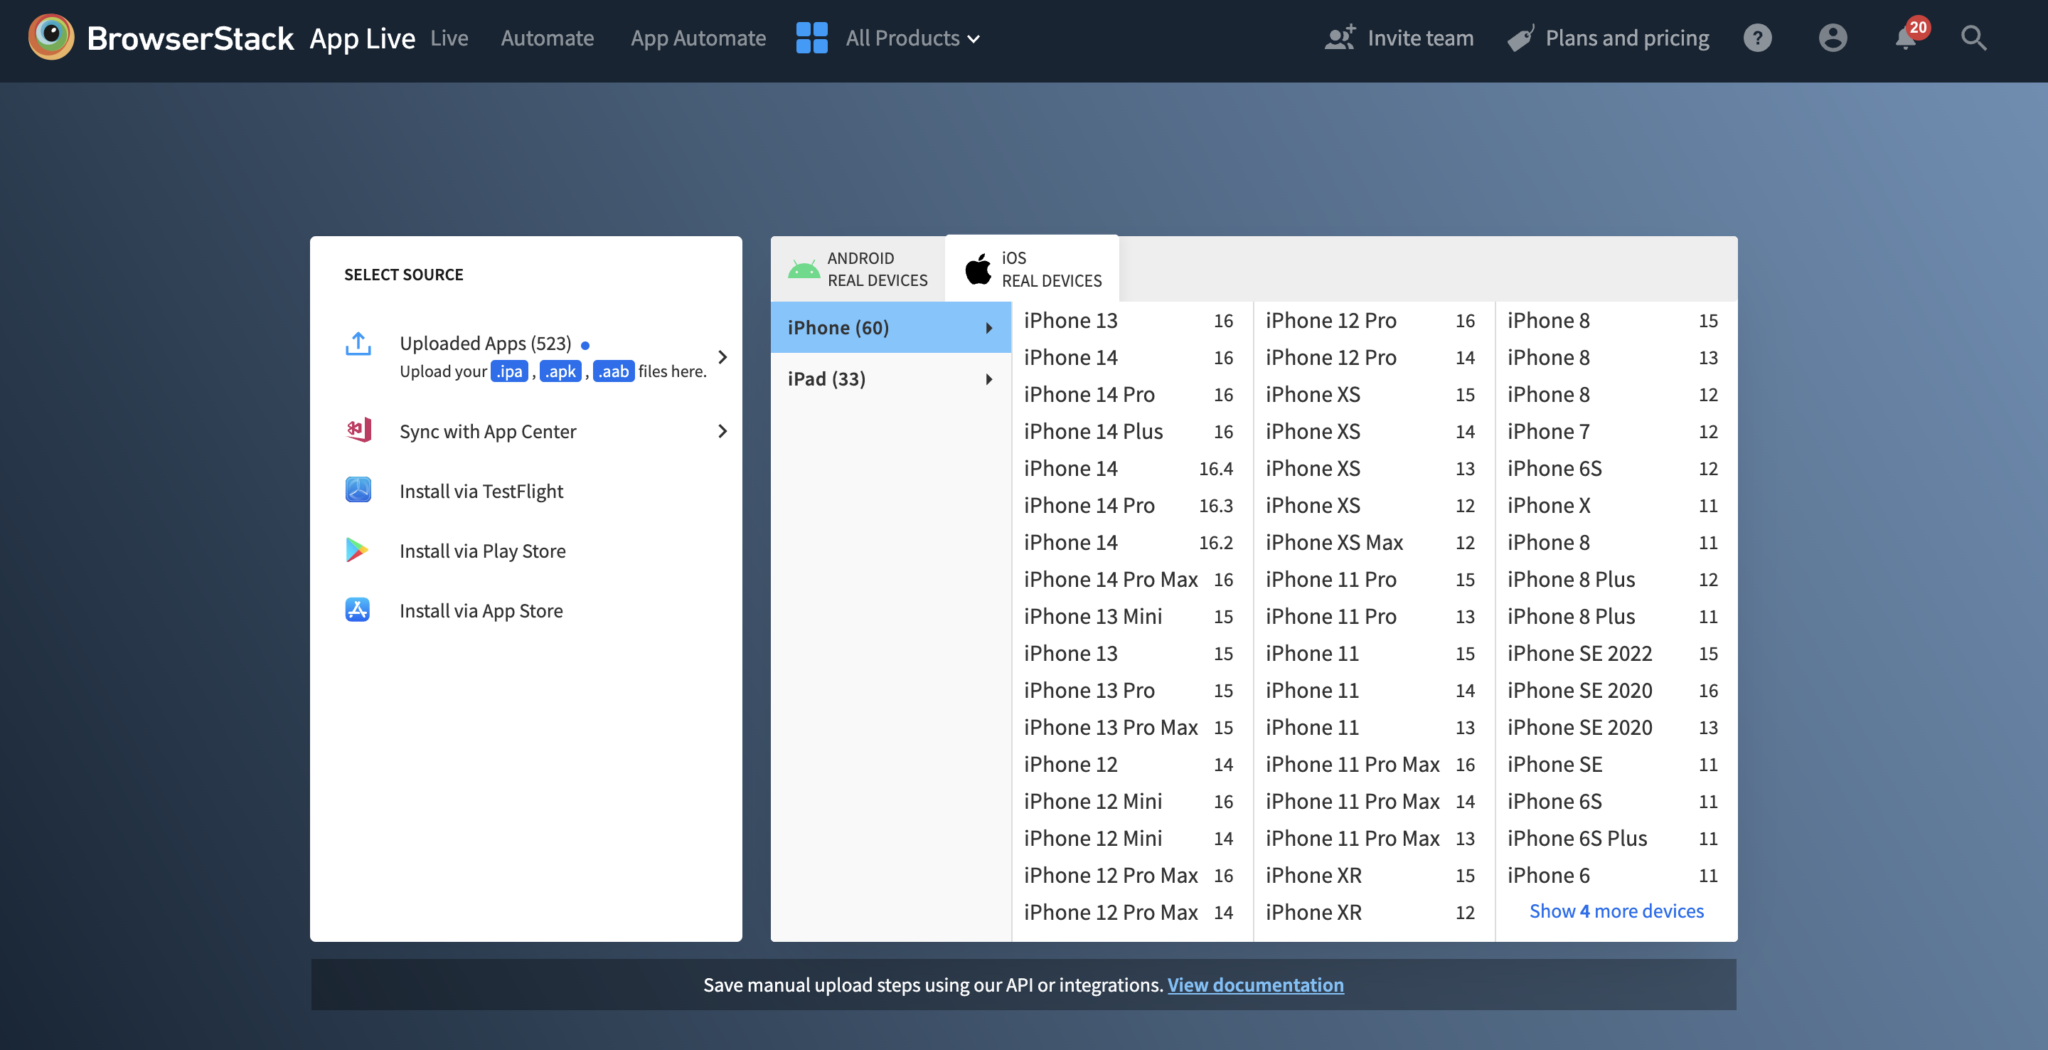Open the notifications bell icon

(1906, 39)
